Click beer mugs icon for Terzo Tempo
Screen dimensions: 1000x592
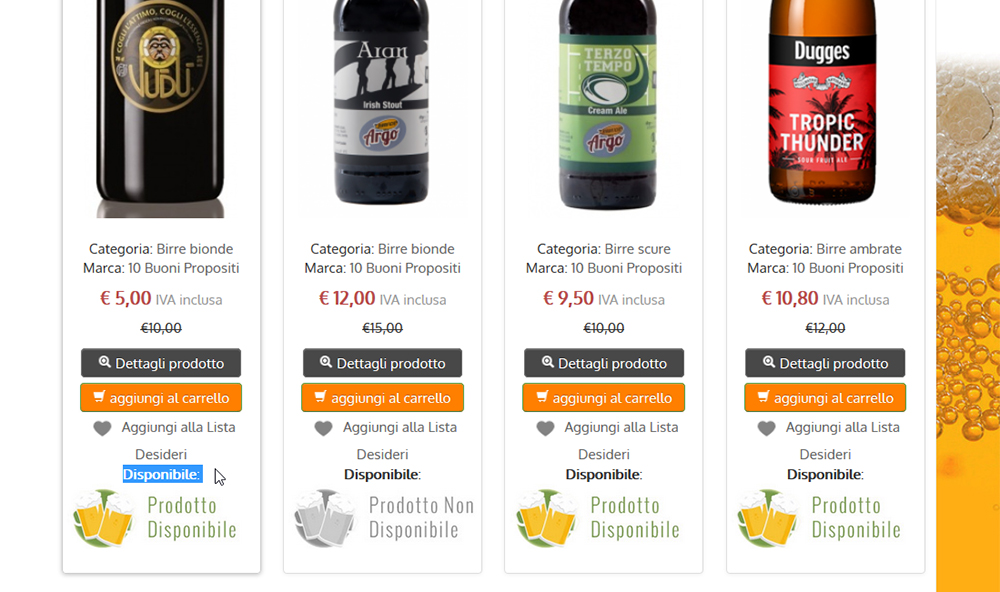[546, 518]
